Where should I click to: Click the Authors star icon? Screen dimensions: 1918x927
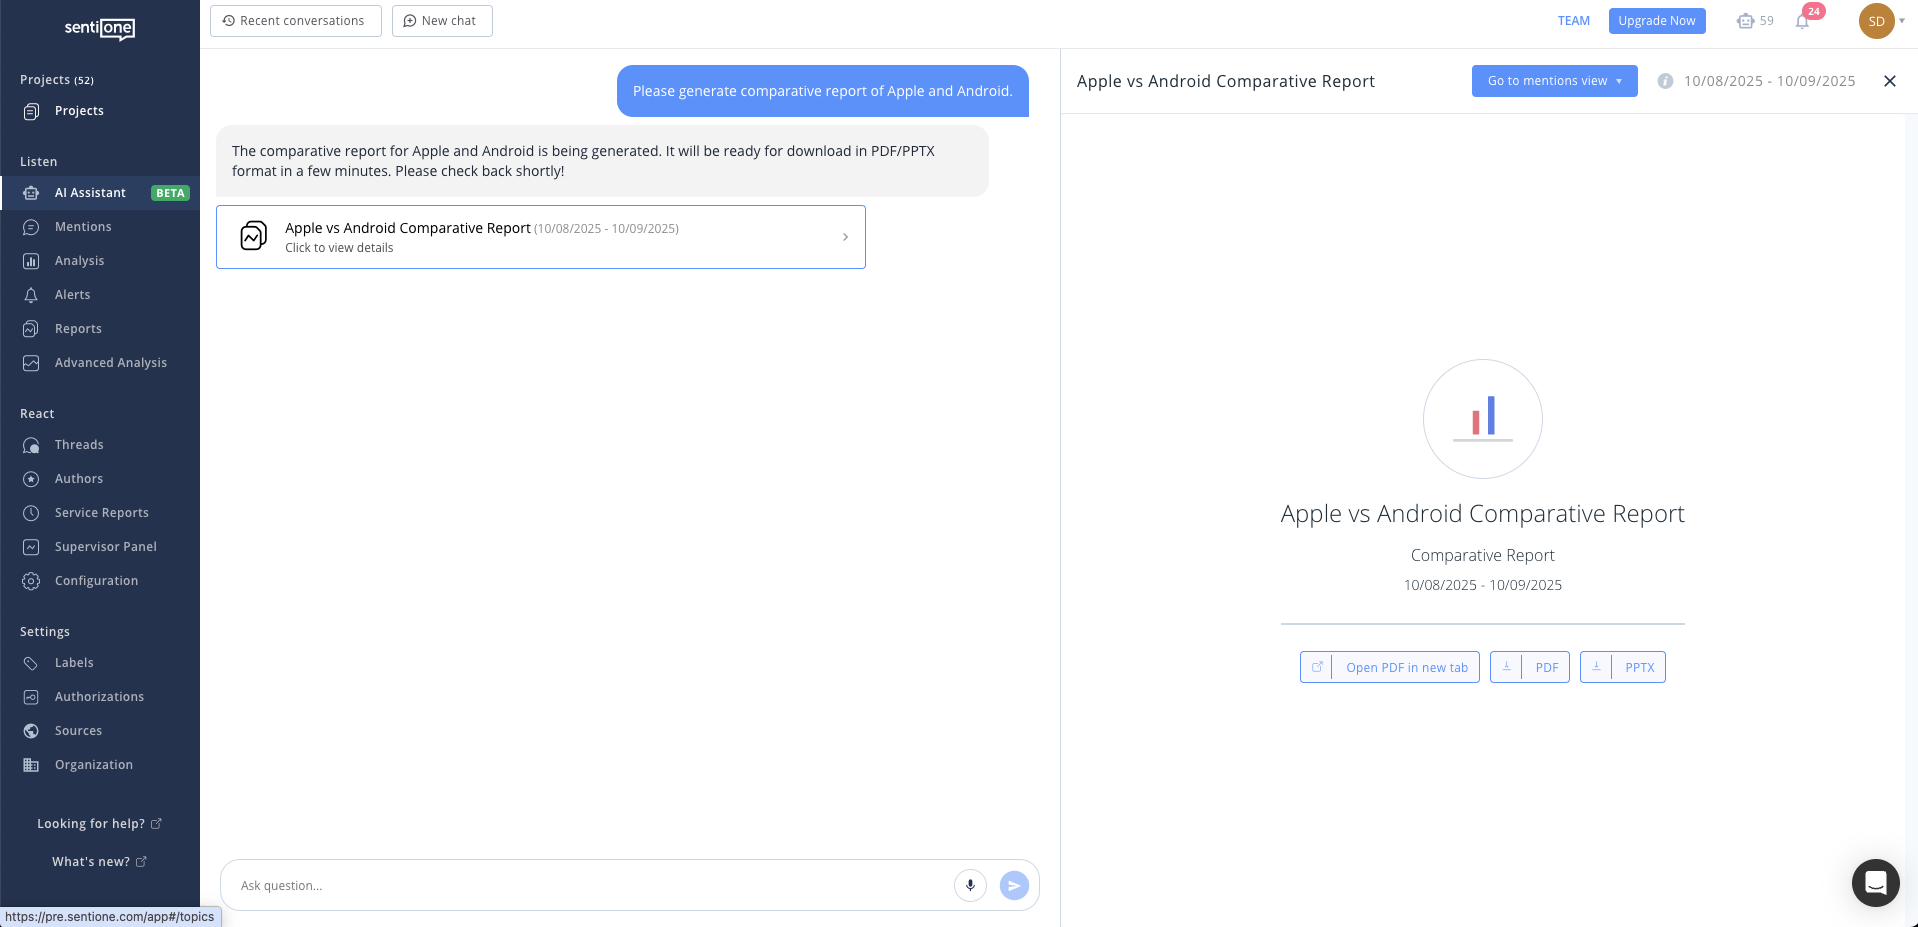coord(31,479)
